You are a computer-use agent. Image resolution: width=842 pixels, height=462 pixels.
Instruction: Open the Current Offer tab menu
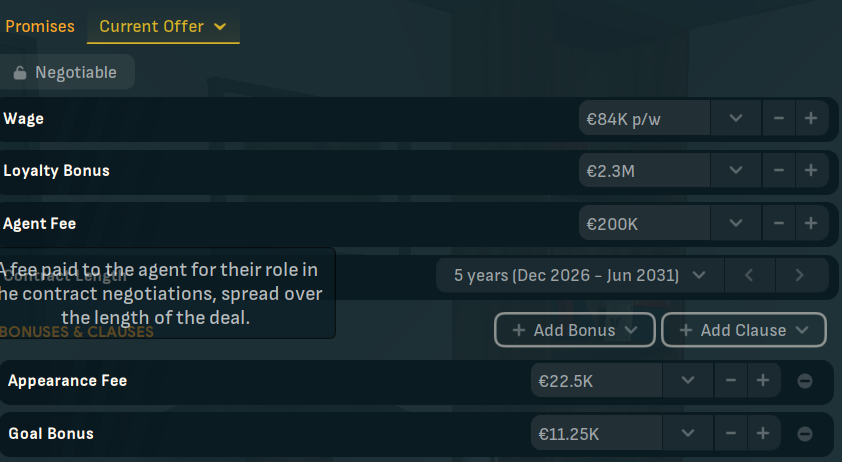pos(163,27)
